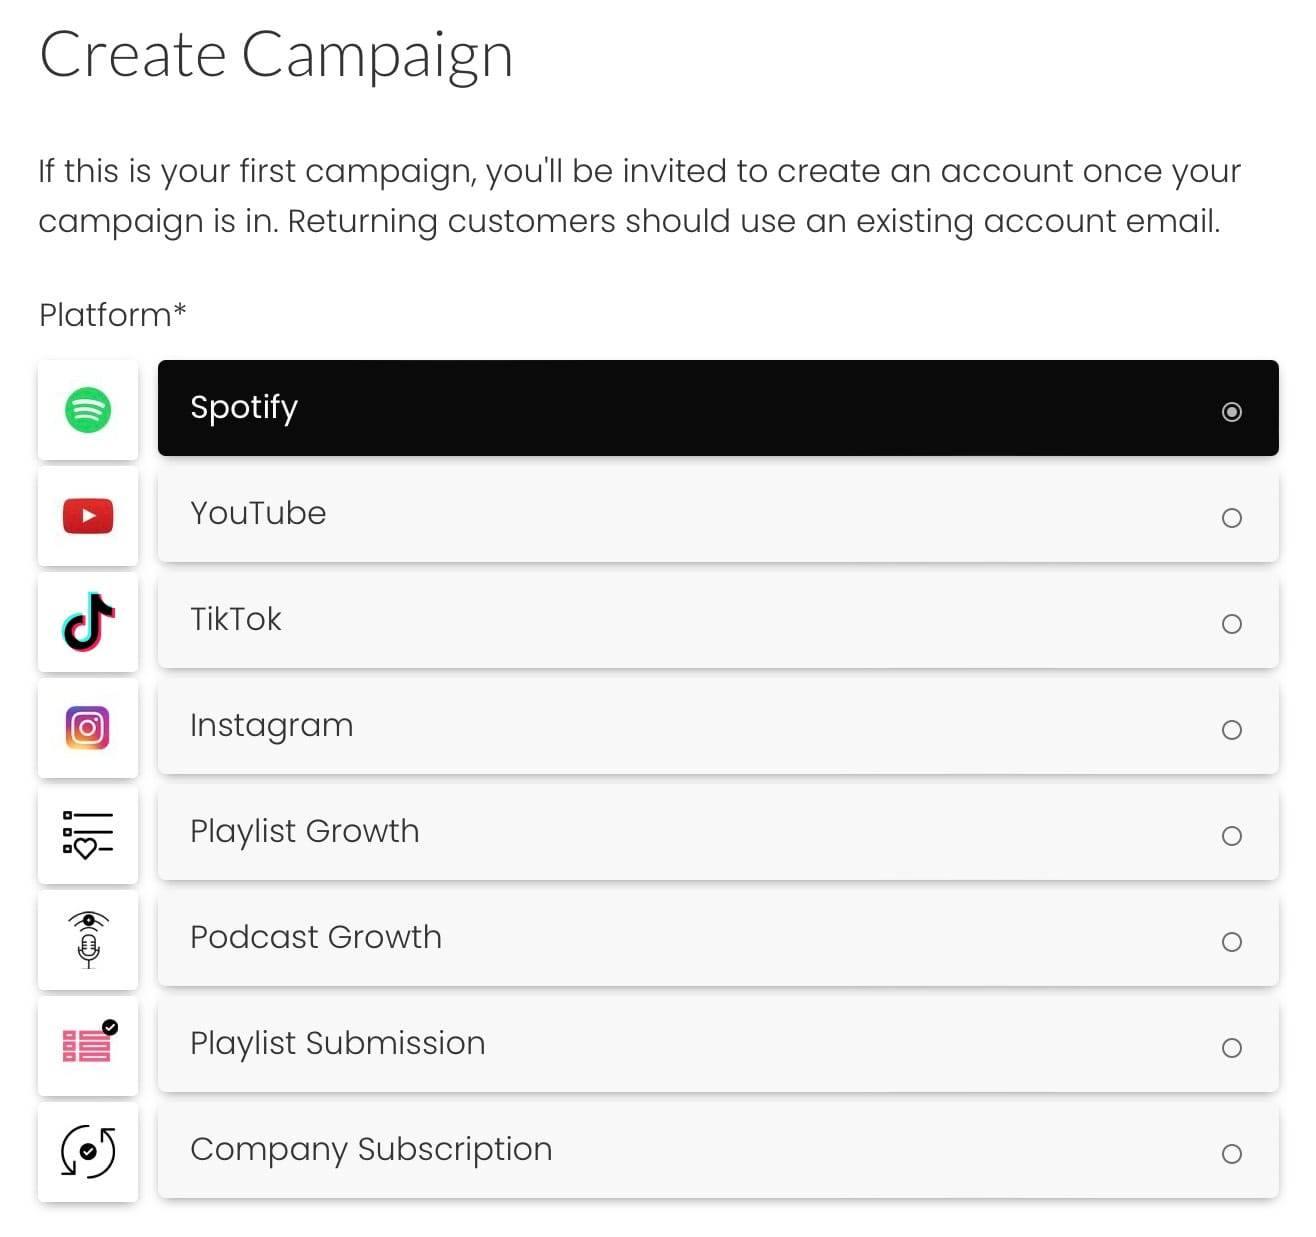Viewport: 1316px width, 1237px height.
Task: Click the Create Campaign heading
Action: pos(277,55)
